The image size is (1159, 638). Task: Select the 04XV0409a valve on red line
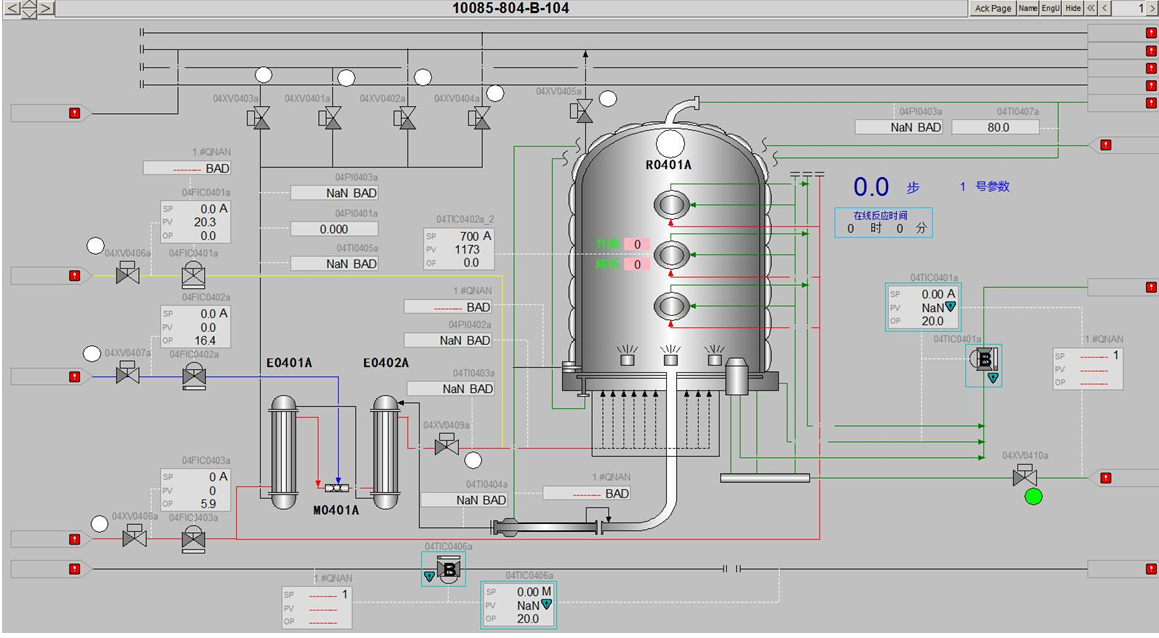[446, 444]
